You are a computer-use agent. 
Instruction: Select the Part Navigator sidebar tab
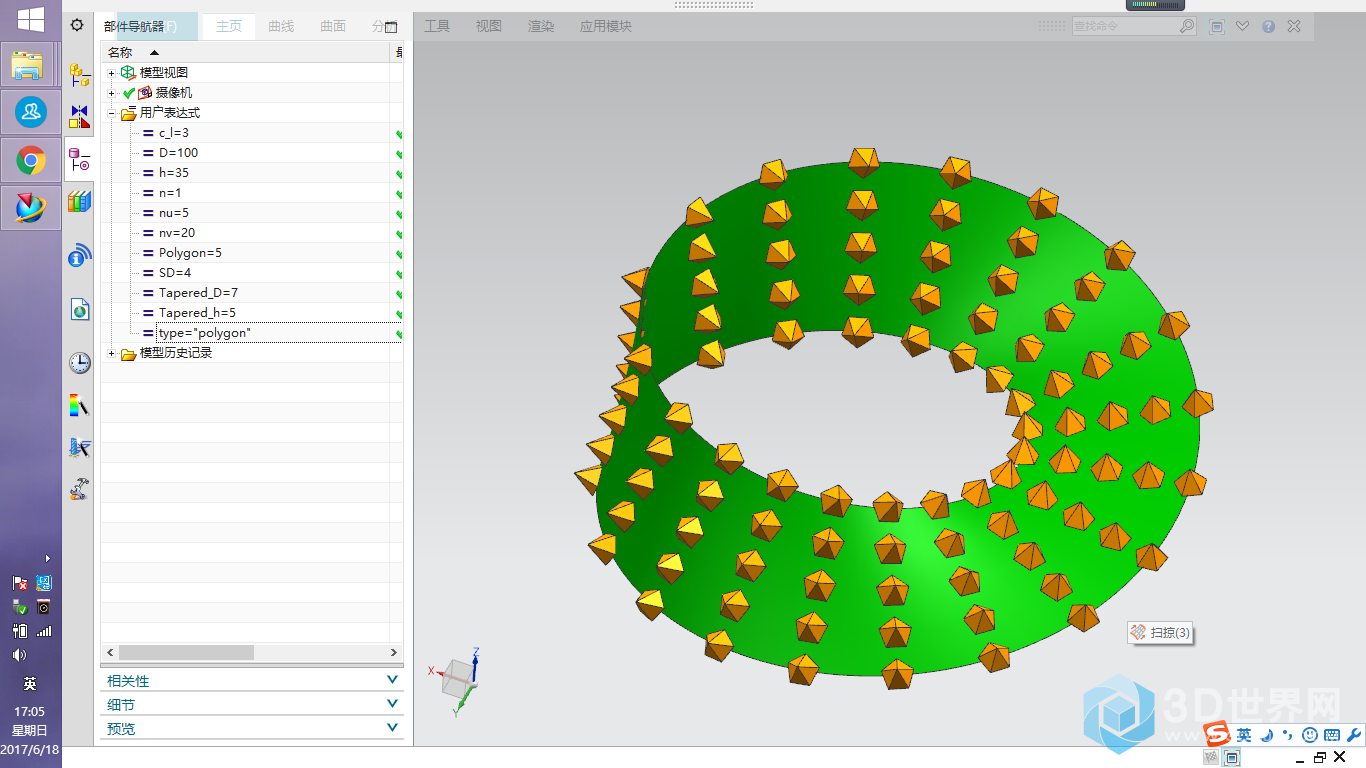pyautogui.click(x=80, y=160)
